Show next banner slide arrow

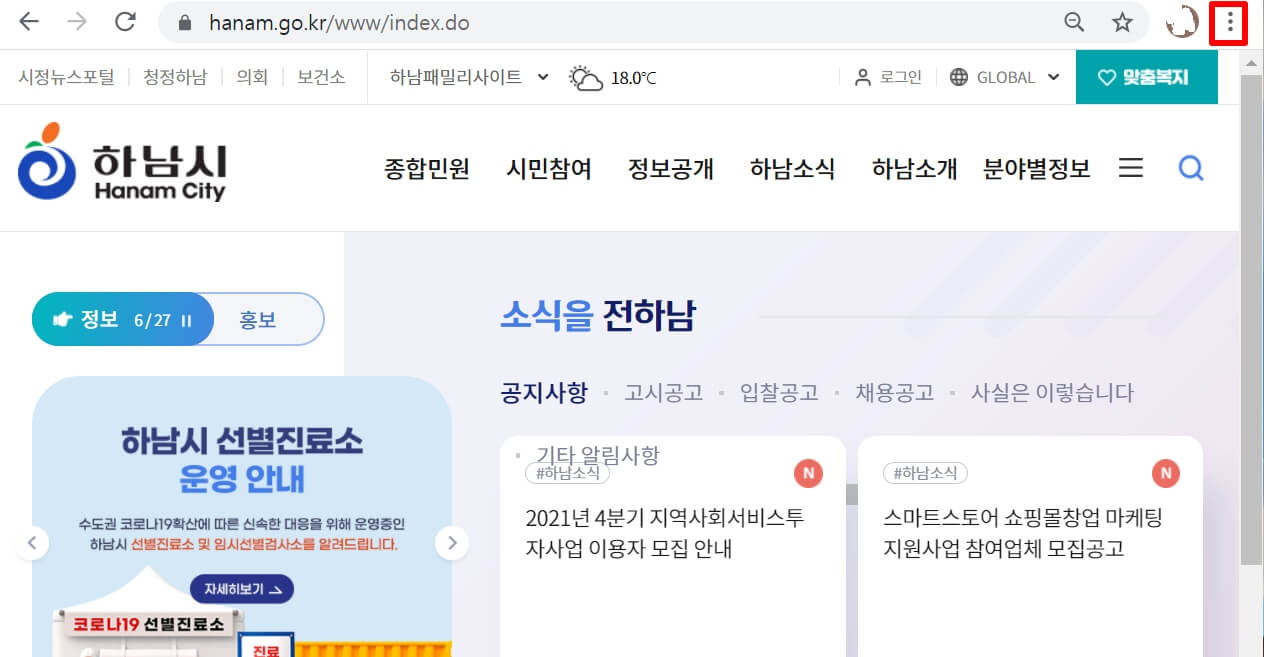point(452,543)
